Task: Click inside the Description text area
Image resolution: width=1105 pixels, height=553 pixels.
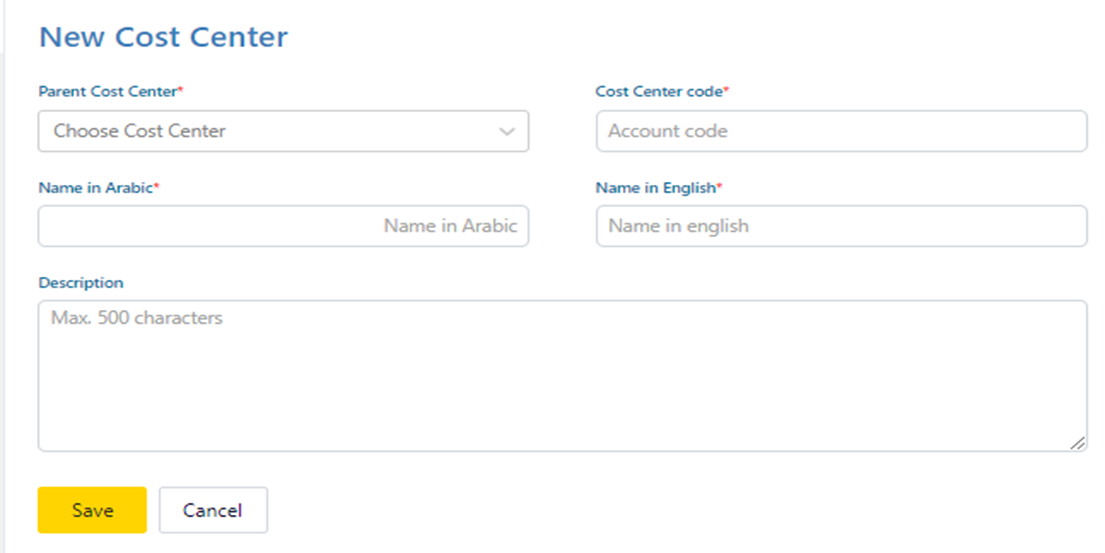Action: 562,376
